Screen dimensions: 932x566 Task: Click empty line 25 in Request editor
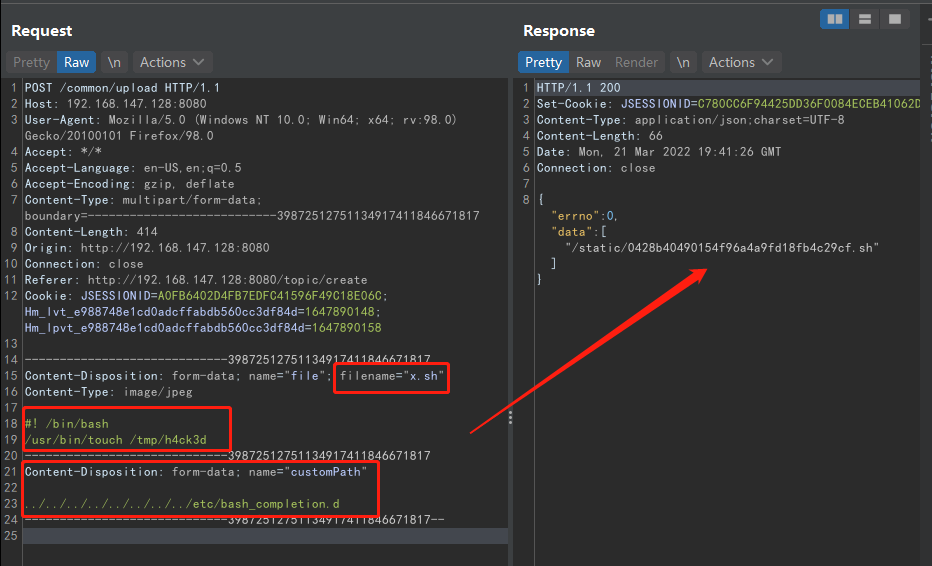click(x=265, y=536)
